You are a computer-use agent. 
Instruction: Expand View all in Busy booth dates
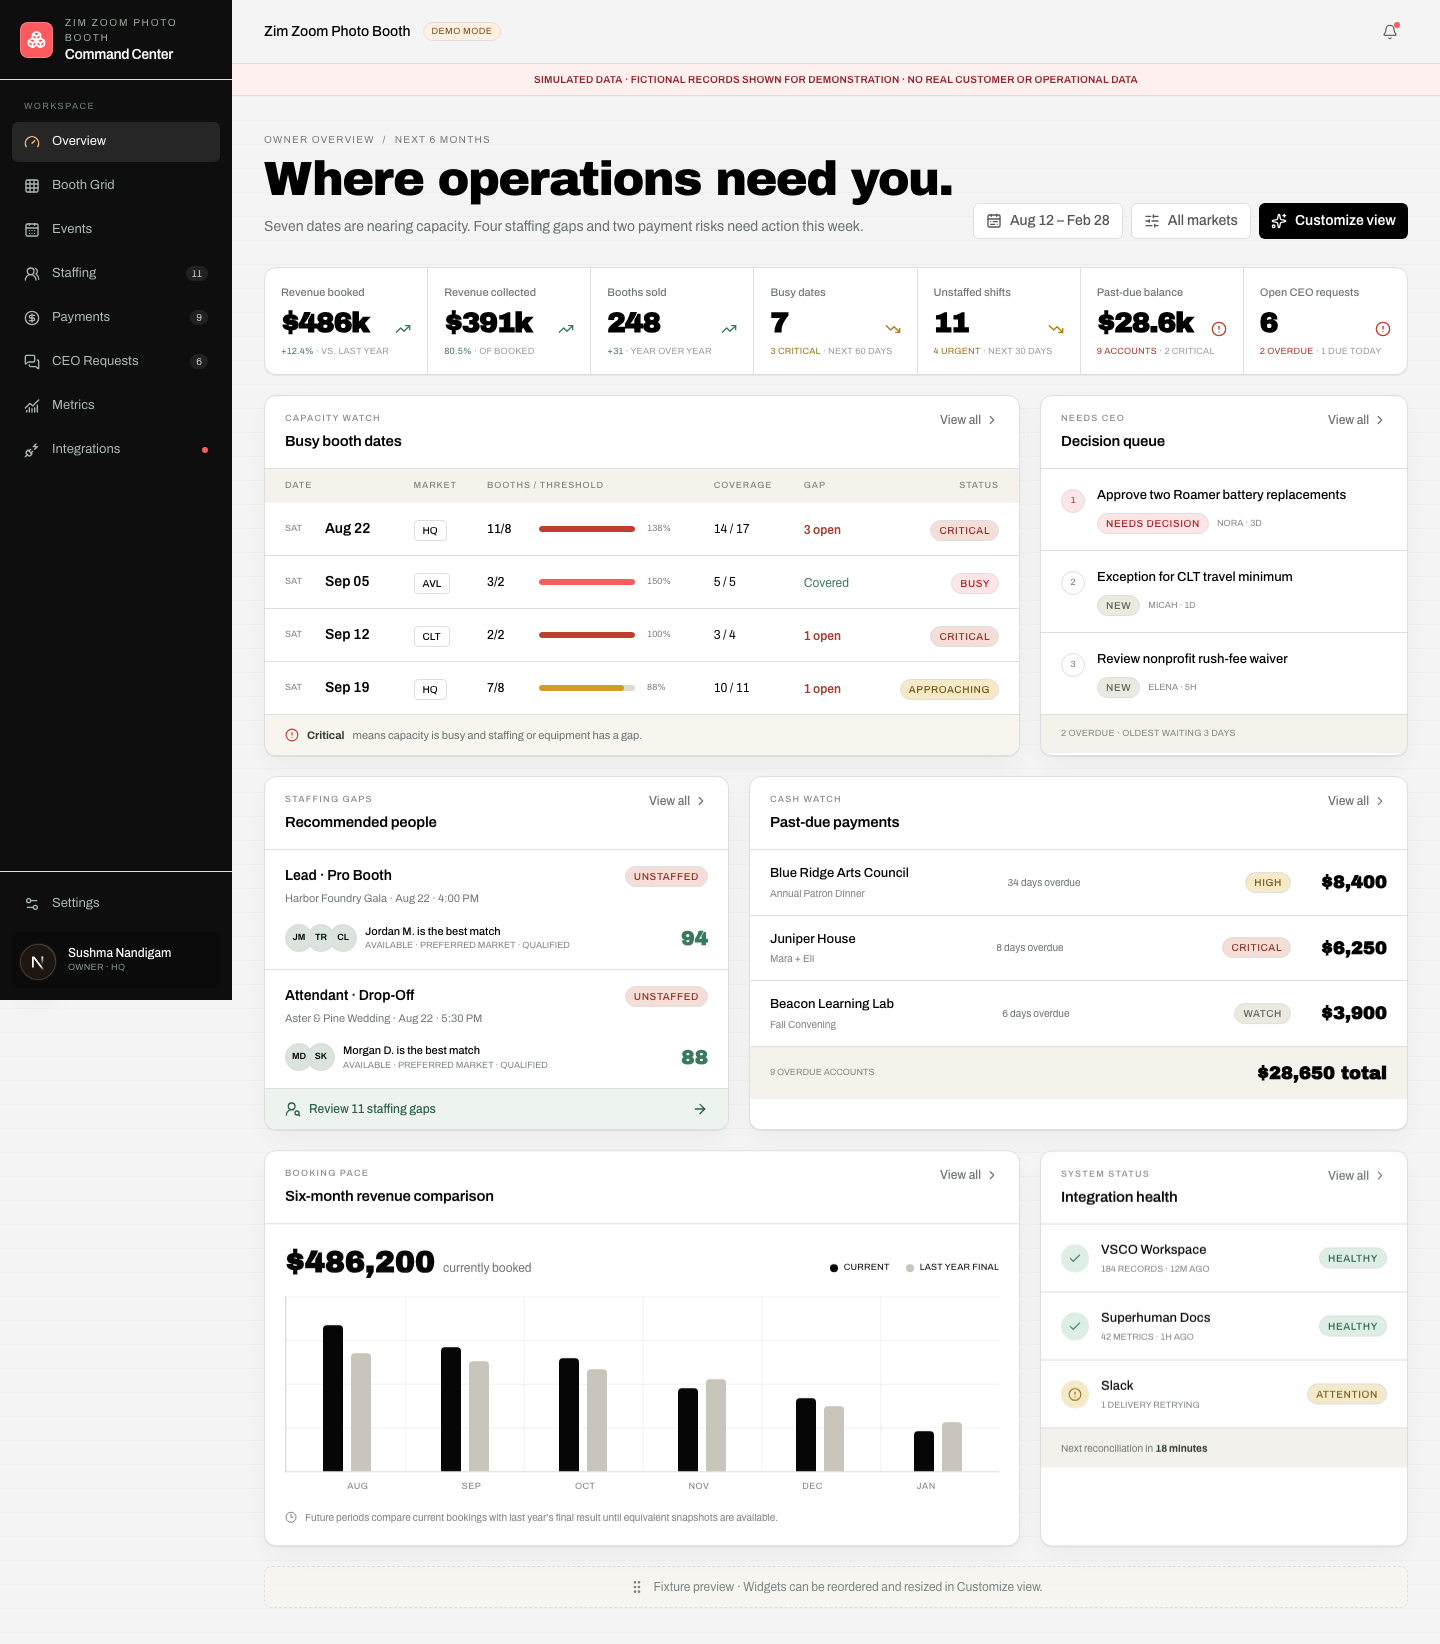tap(968, 420)
